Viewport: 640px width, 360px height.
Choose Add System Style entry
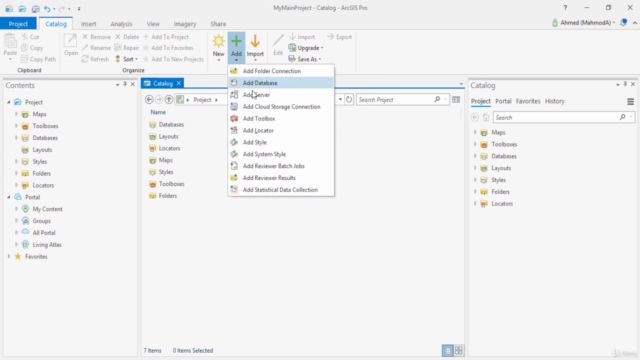click(281, 154)
